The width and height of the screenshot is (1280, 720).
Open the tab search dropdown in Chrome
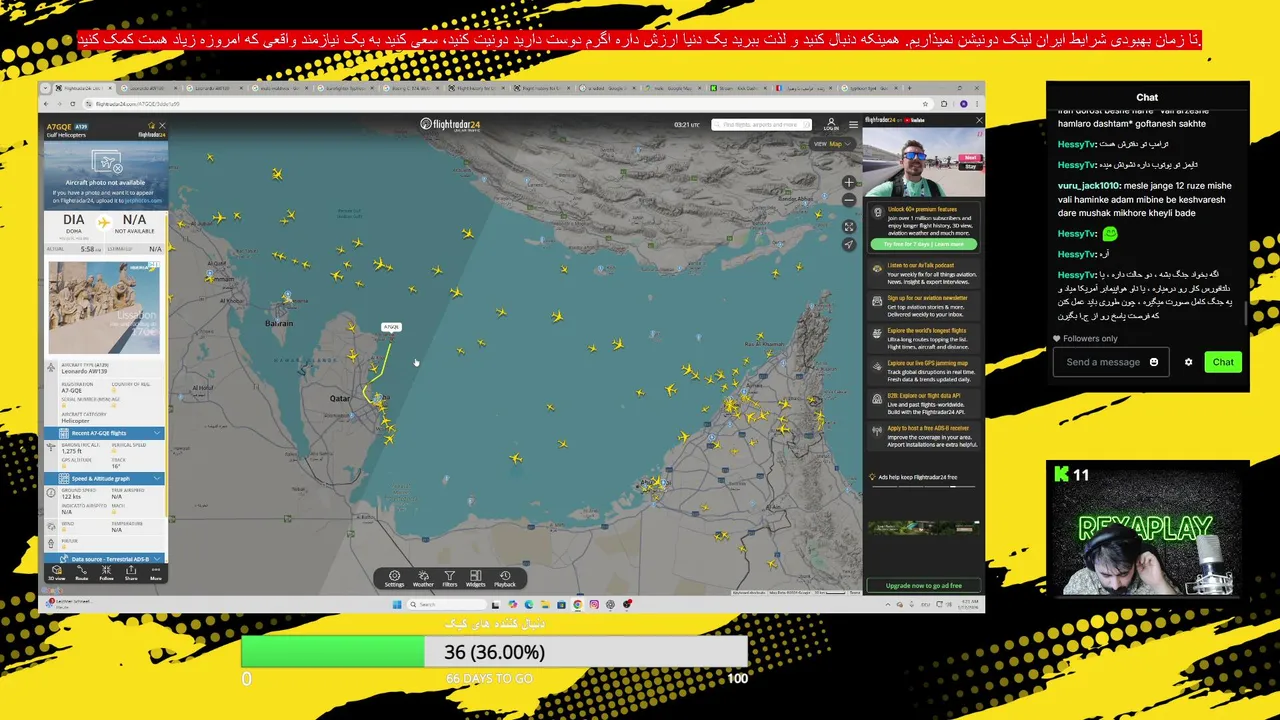[x=45, y=88]
